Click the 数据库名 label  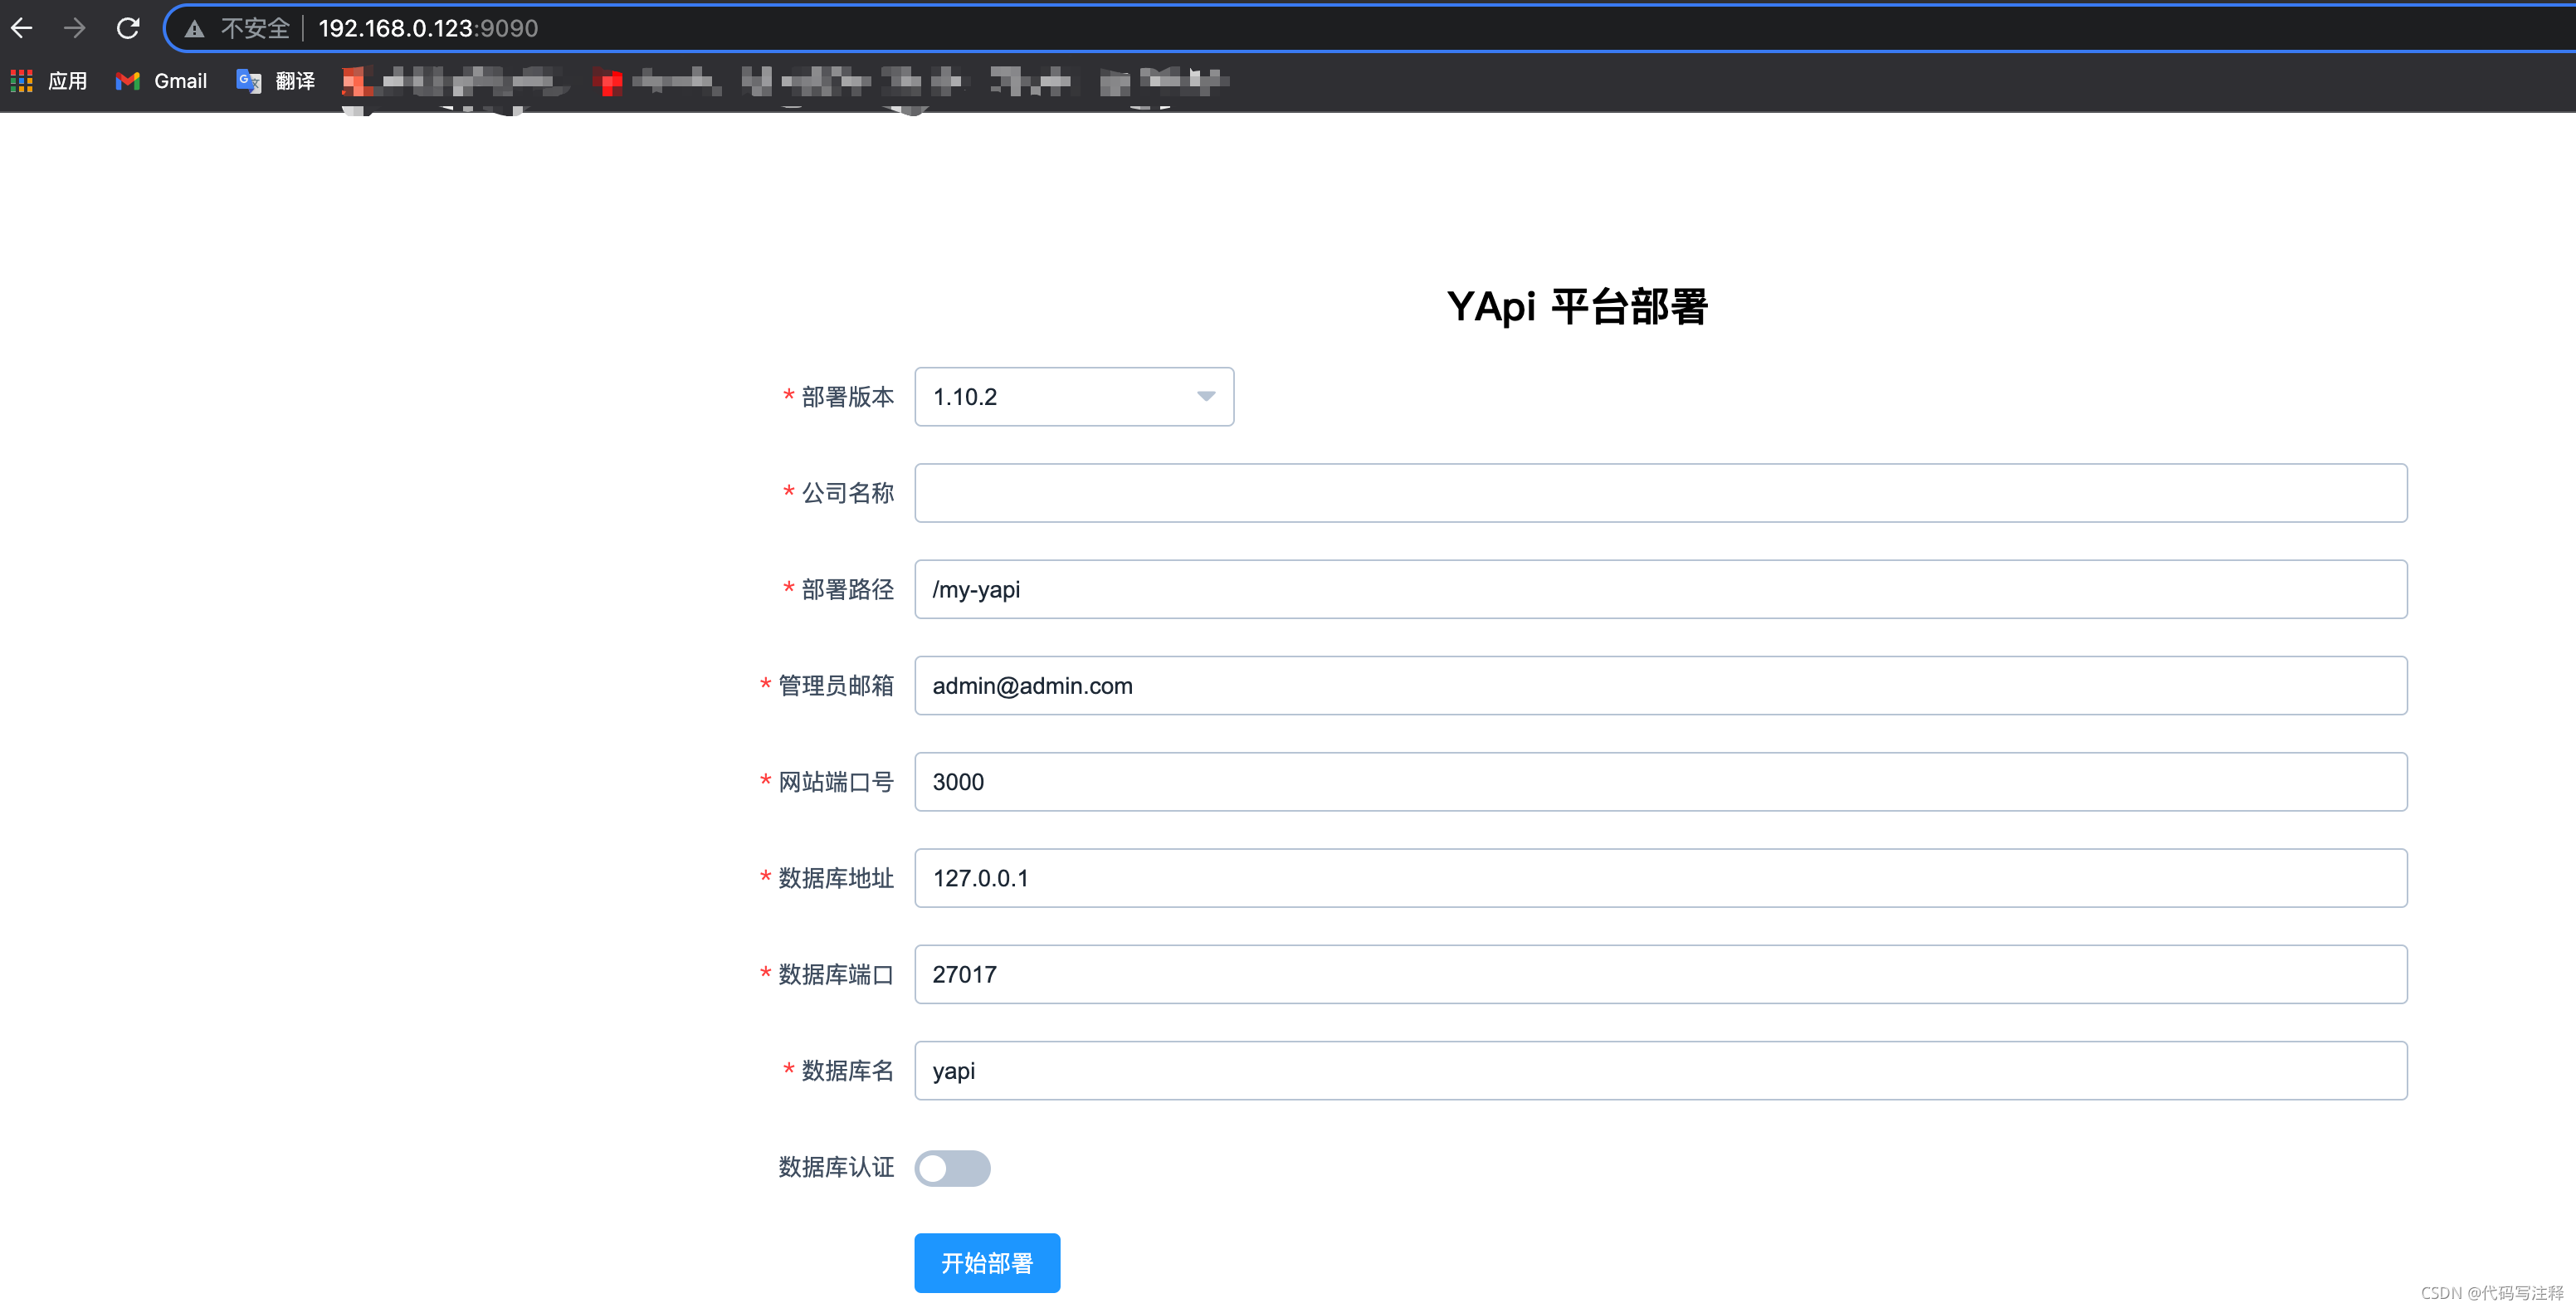(x=848, y=1071)
